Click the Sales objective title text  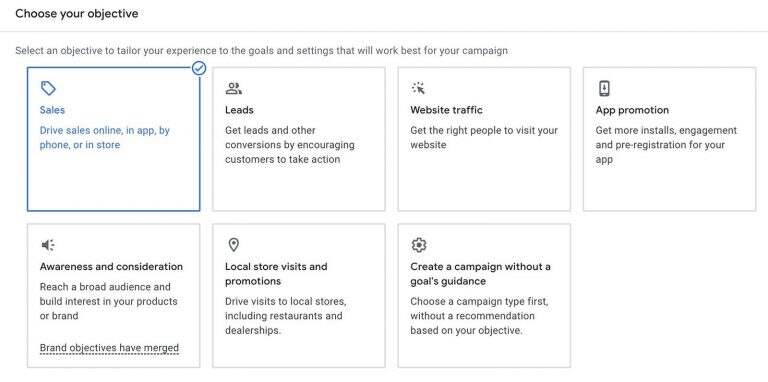pos(52,110)
